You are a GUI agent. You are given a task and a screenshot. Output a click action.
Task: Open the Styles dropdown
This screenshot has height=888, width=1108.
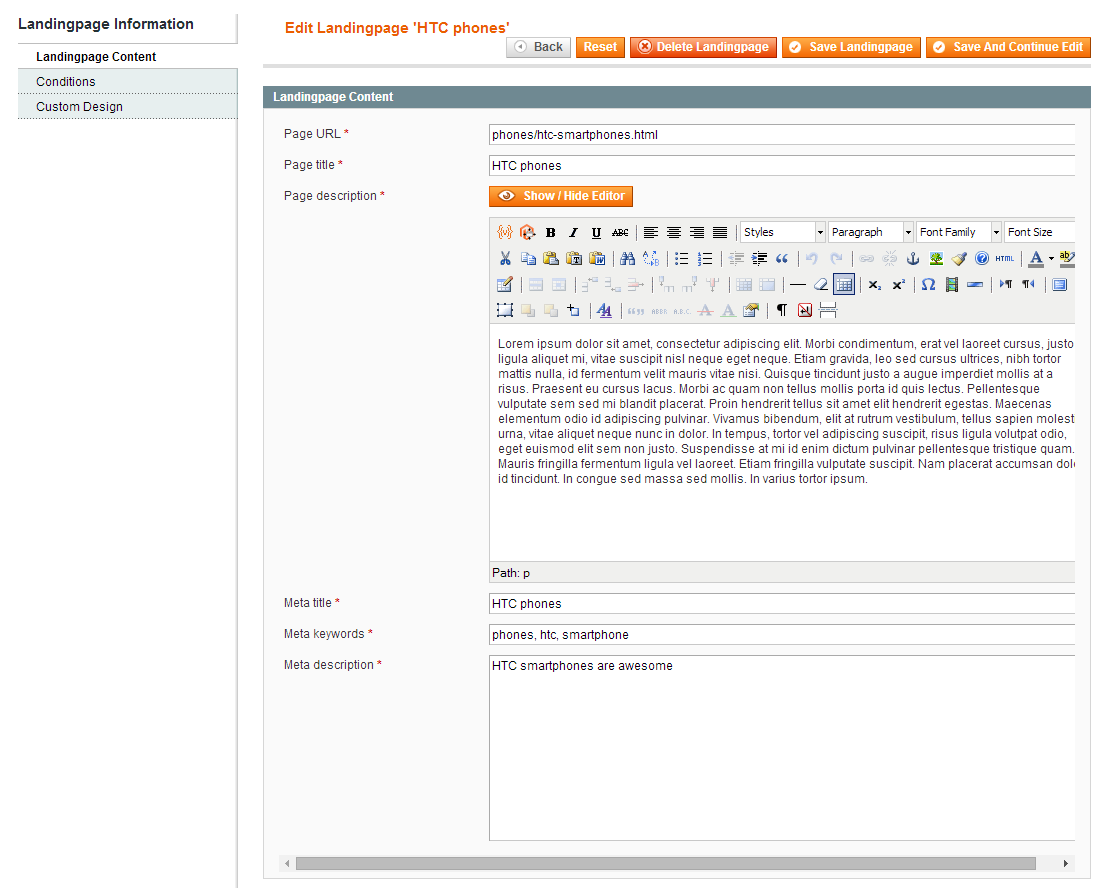click(x=783, y=232)
